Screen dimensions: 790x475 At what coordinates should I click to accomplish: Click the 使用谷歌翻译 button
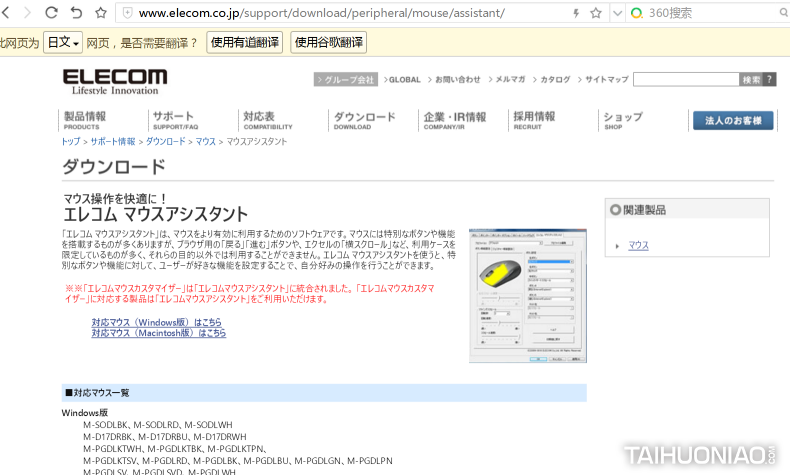click(328, 42)
